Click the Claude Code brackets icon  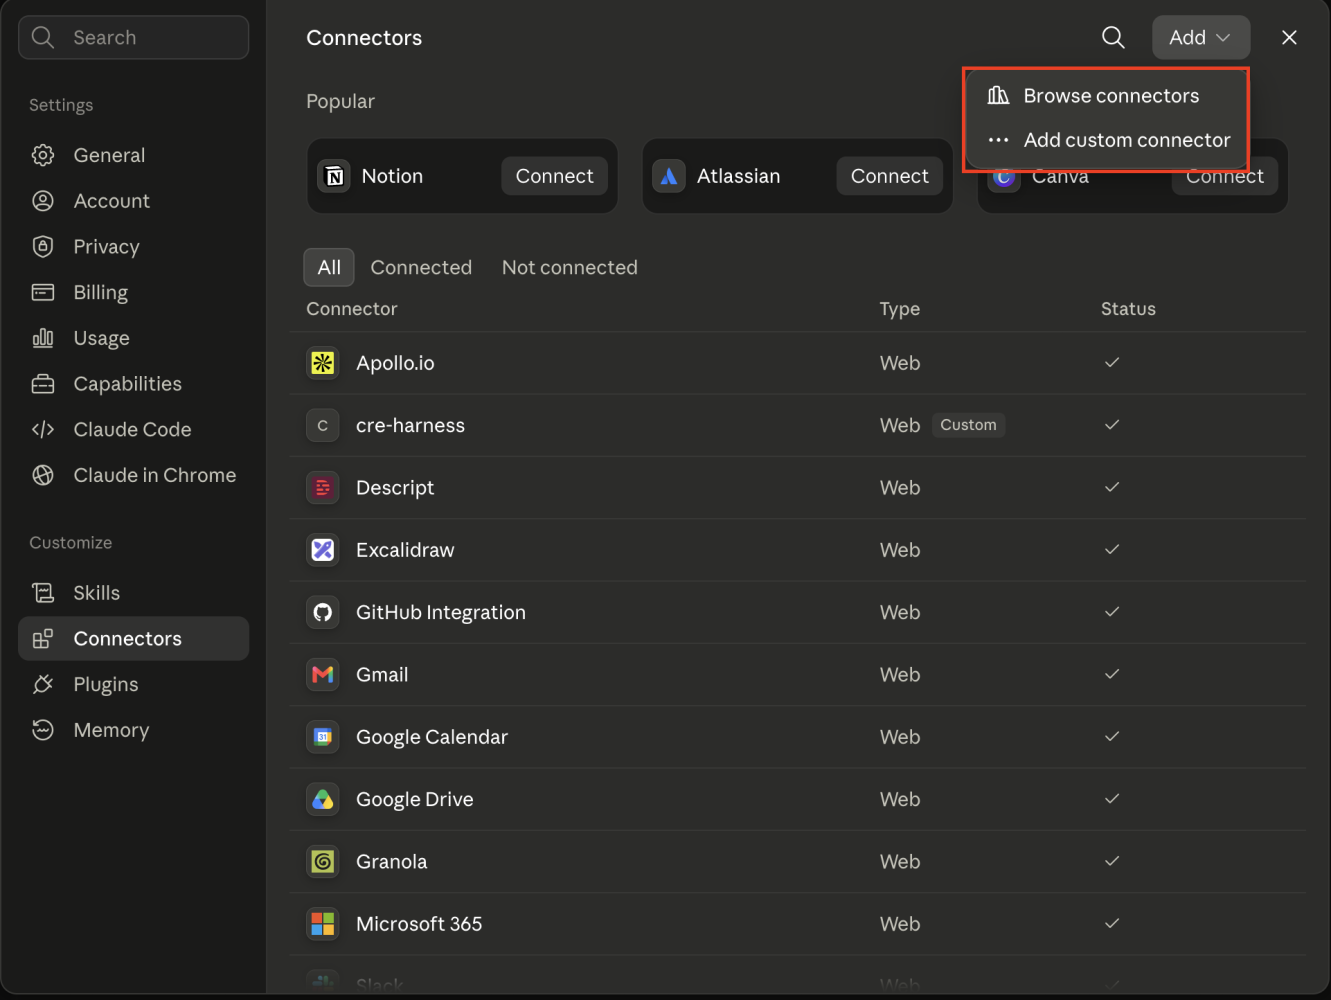(x=43, y=430)
